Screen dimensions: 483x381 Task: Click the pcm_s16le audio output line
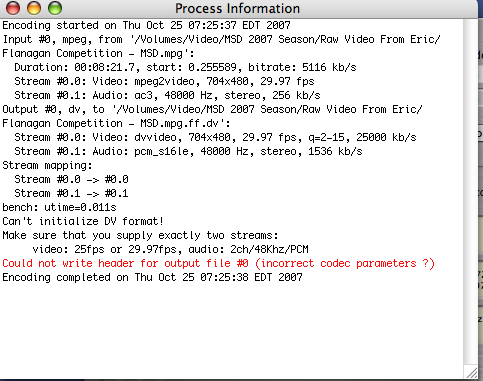click(188, 151)
